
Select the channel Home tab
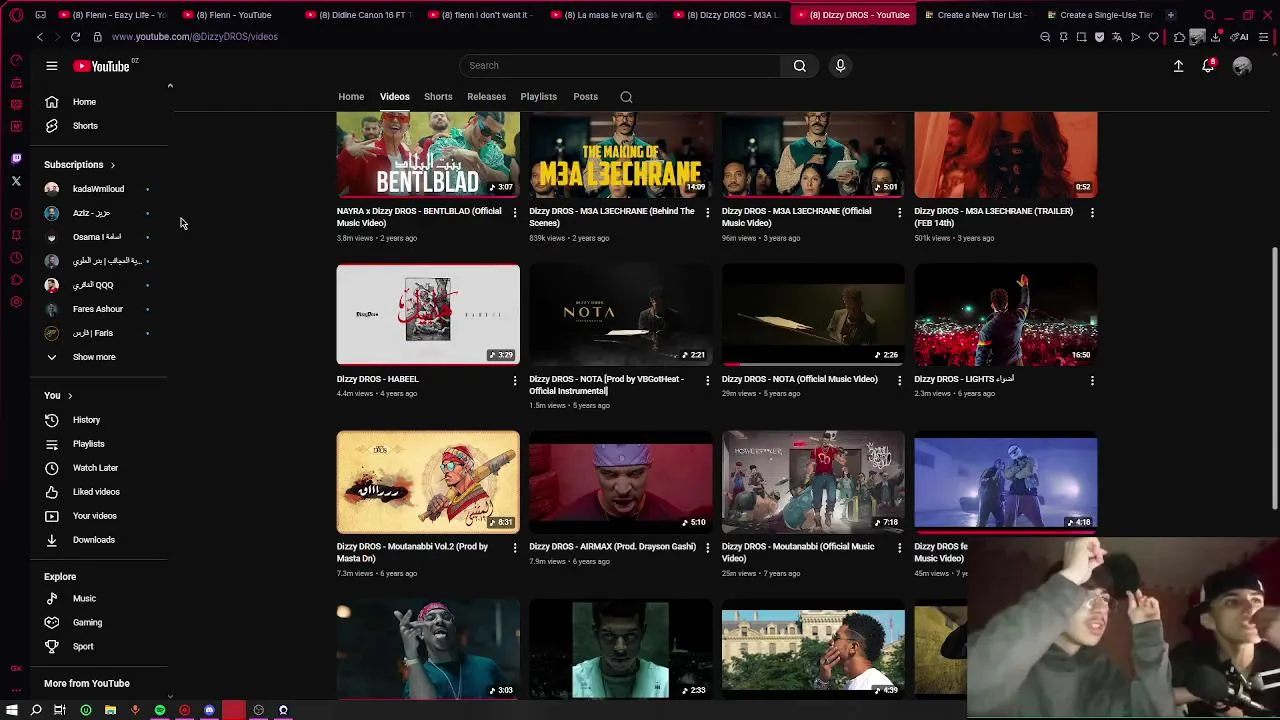(351, 97)
